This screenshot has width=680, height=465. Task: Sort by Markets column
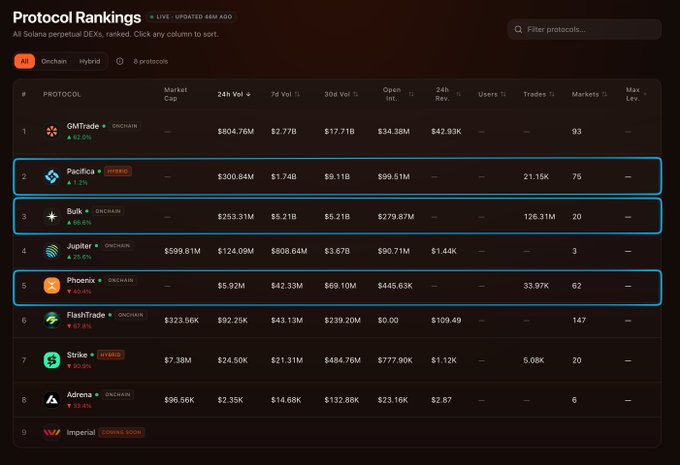coord(589,94)
